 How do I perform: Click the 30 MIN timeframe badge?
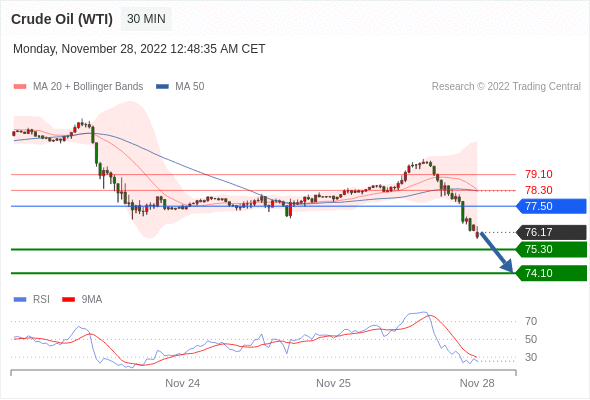(x=146, y=19)
